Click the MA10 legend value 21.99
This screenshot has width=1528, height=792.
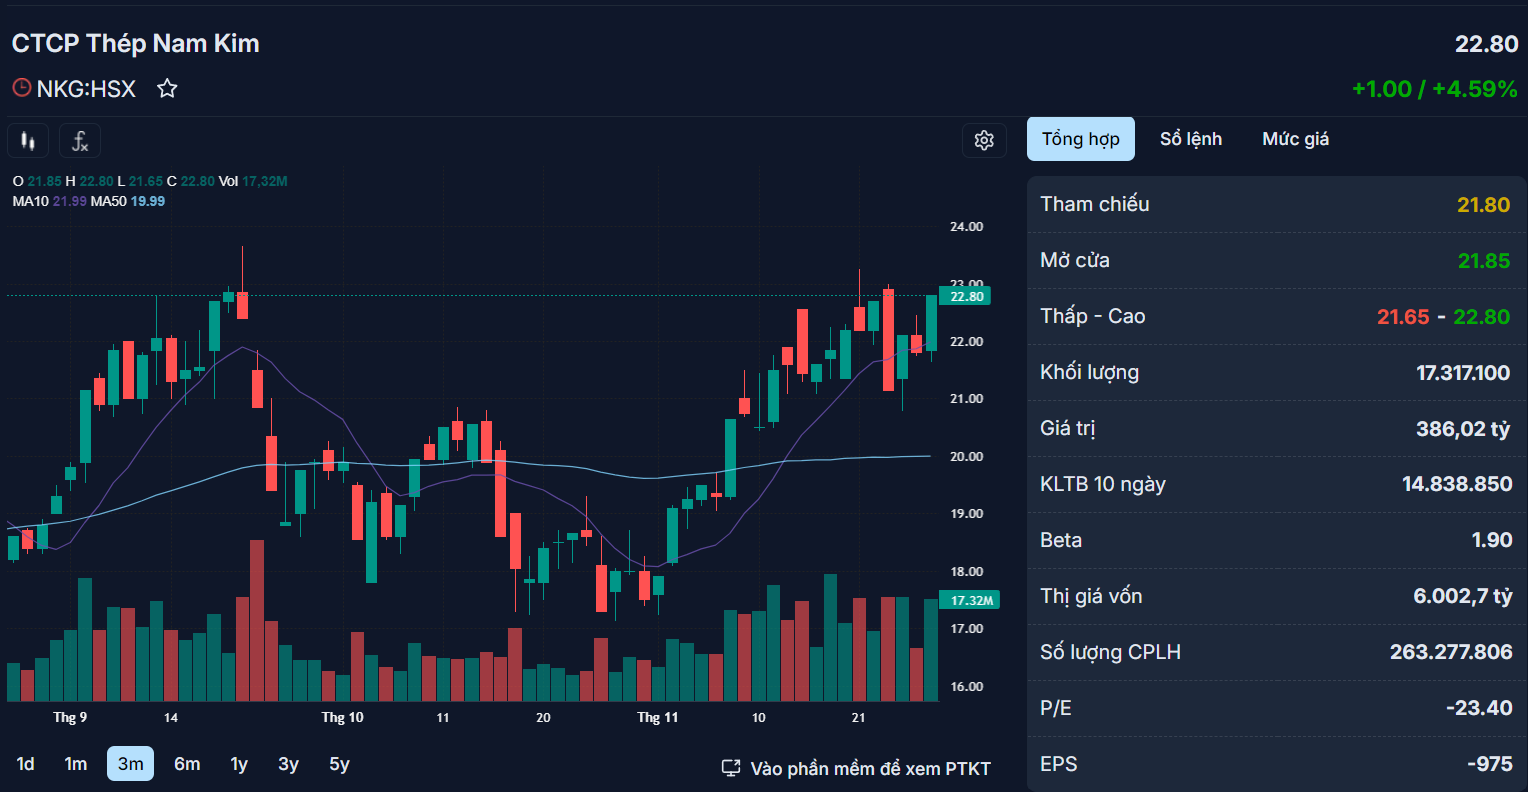tap(70, 201)
